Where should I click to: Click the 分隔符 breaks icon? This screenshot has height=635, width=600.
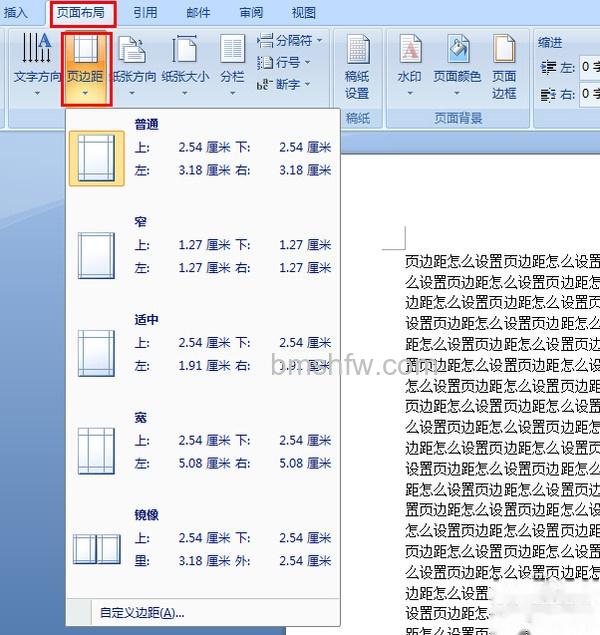[265, 40]
